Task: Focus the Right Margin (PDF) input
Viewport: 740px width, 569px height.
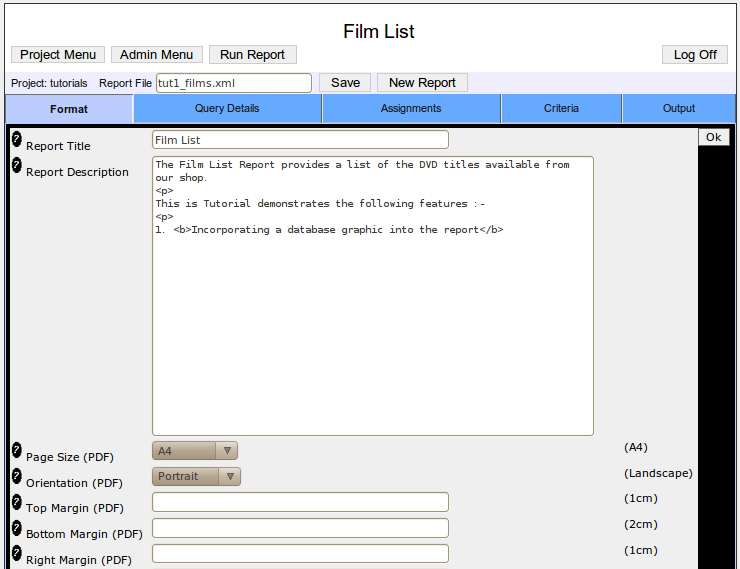Action: tap(300, 553)
